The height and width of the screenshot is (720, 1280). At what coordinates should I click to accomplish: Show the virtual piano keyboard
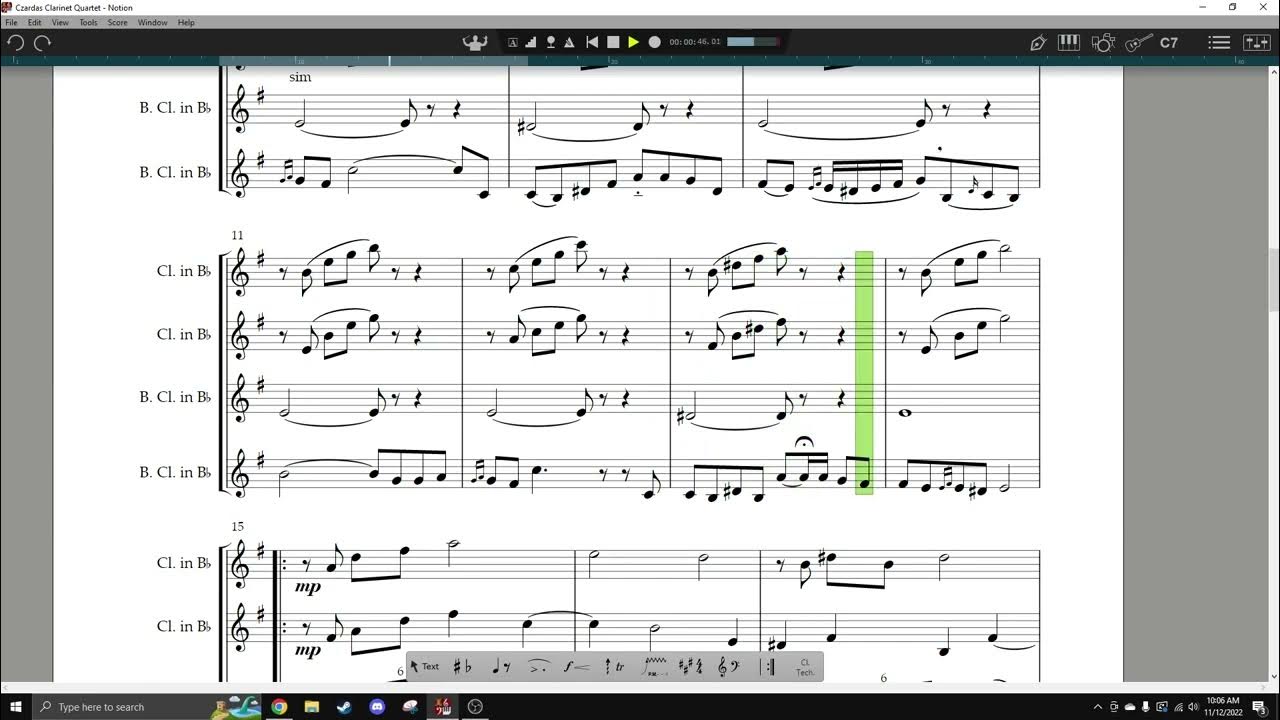pyautogui.click(x=1069, y=42)
